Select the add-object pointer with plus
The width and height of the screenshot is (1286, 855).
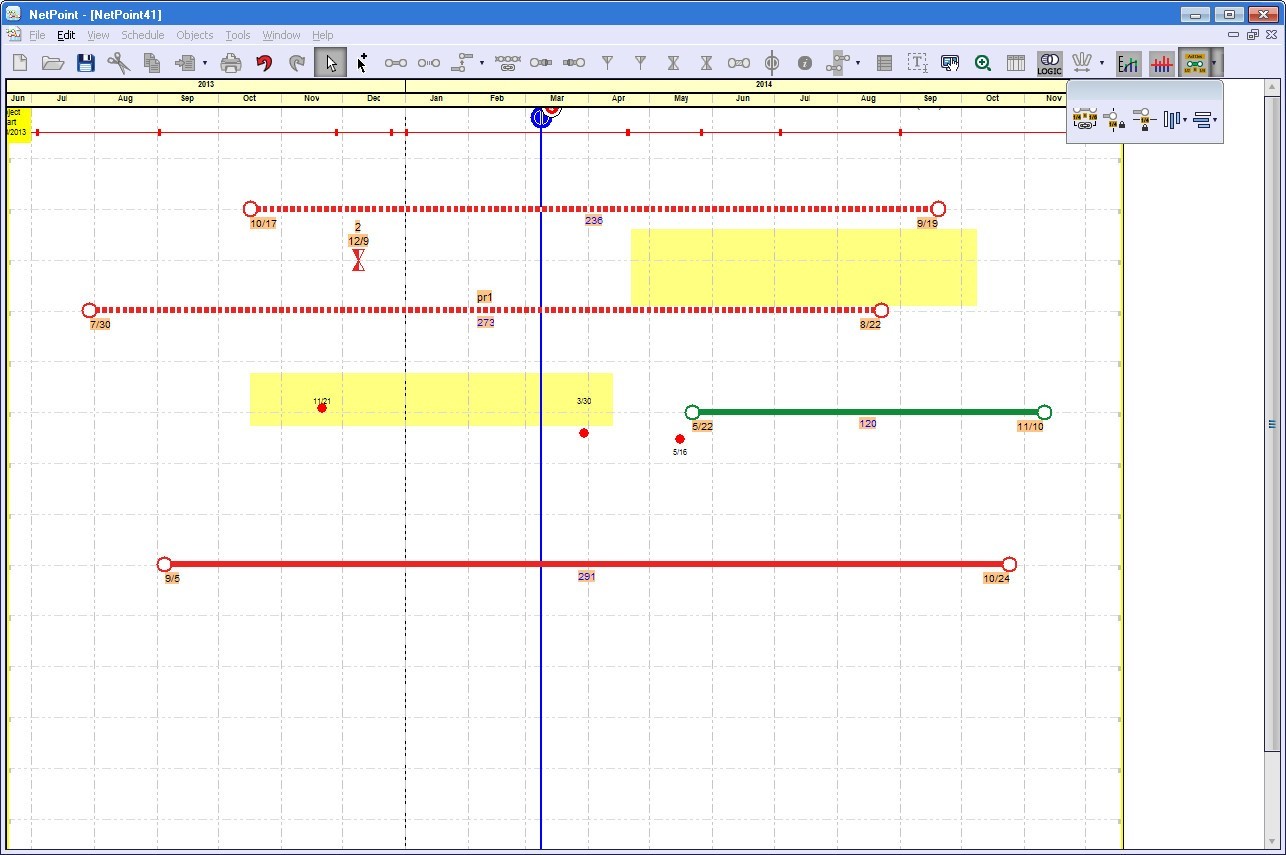(362, 63)
